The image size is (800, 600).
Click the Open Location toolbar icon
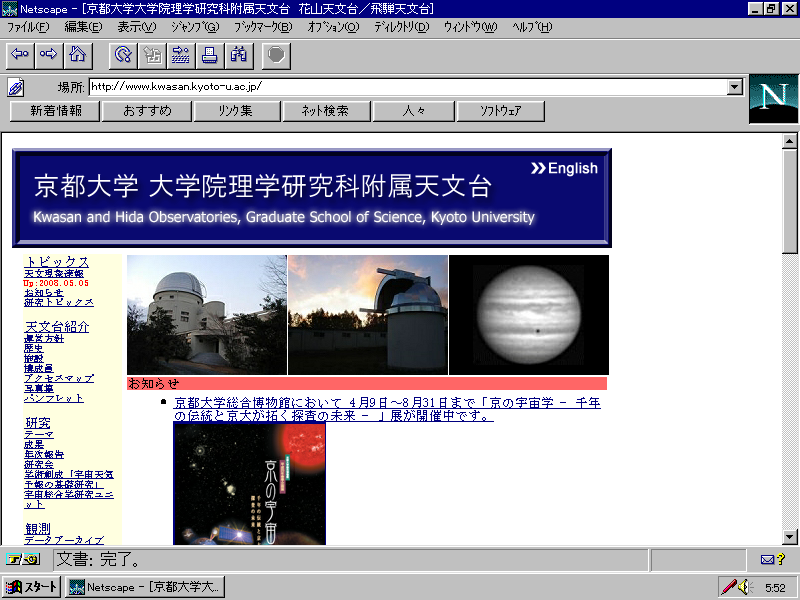pyautogui.click(x=181, y=55)
